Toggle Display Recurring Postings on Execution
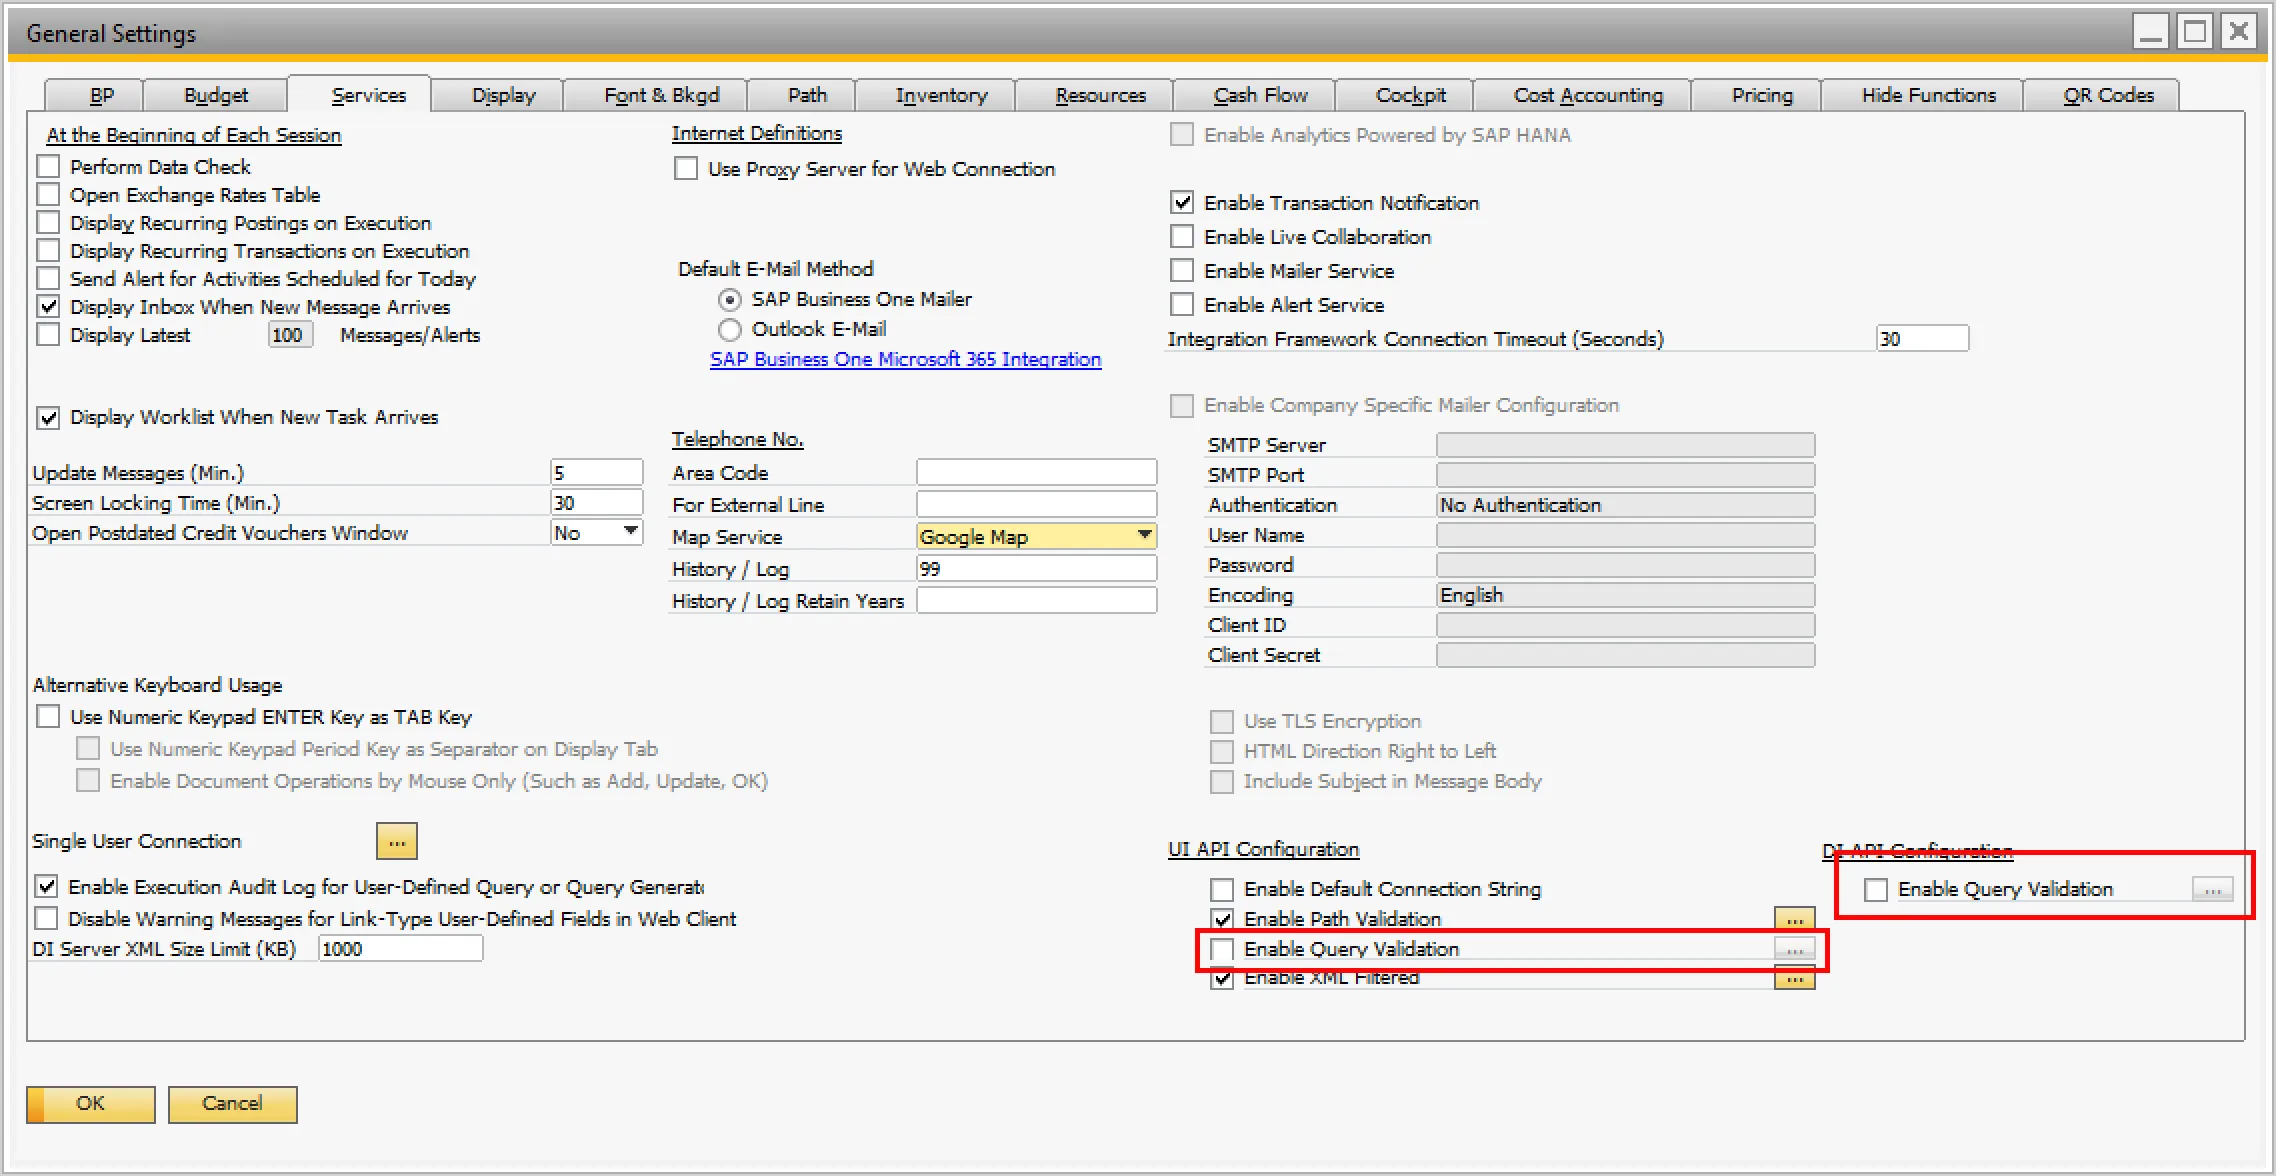Screen dimensions: 2276x1176 (48, 222)
